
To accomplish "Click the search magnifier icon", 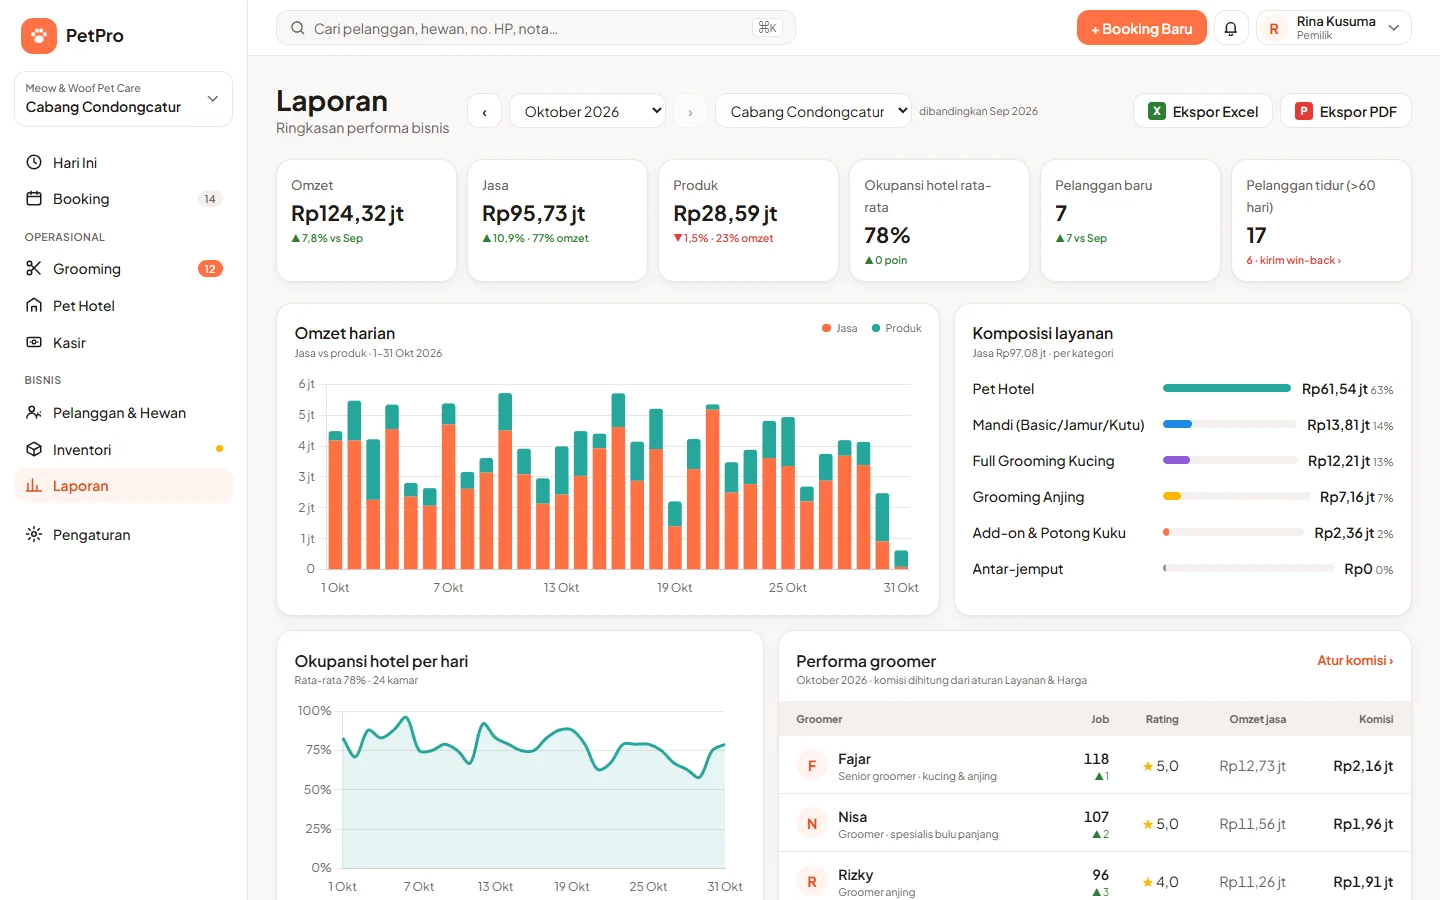I will tap(297, 28).
